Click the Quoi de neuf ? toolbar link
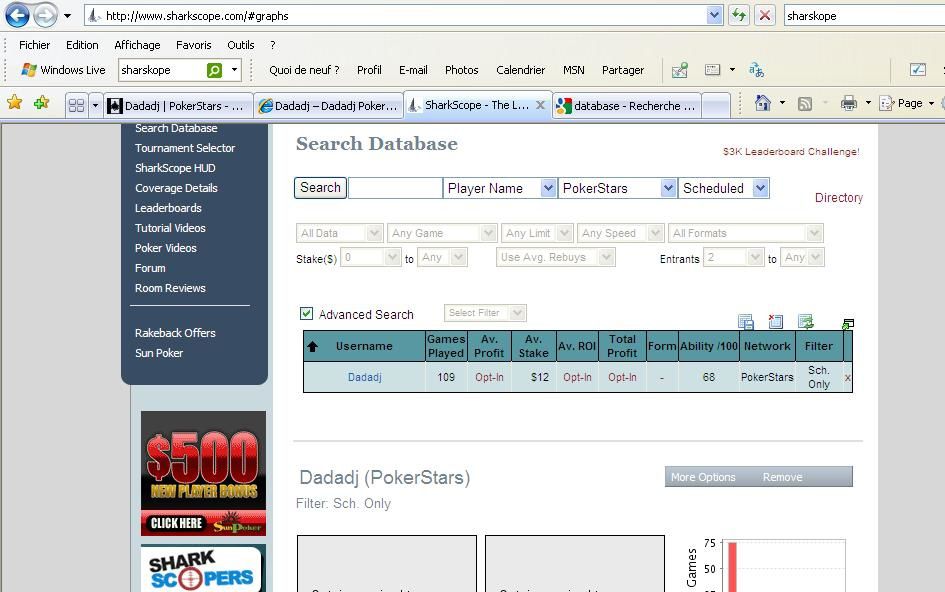This screenshot has width=945, height=592. click(x=304, y=70)
